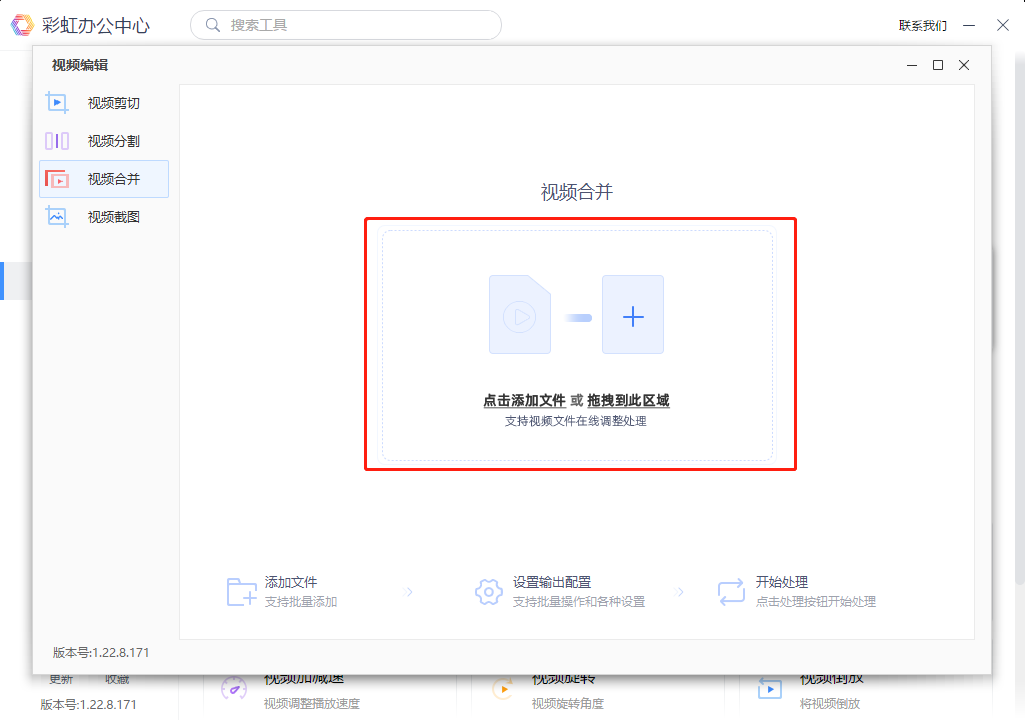The image size is (1025, 720).
Task: Click 视频旋转角度 text in background window
Action: point(567,704)
